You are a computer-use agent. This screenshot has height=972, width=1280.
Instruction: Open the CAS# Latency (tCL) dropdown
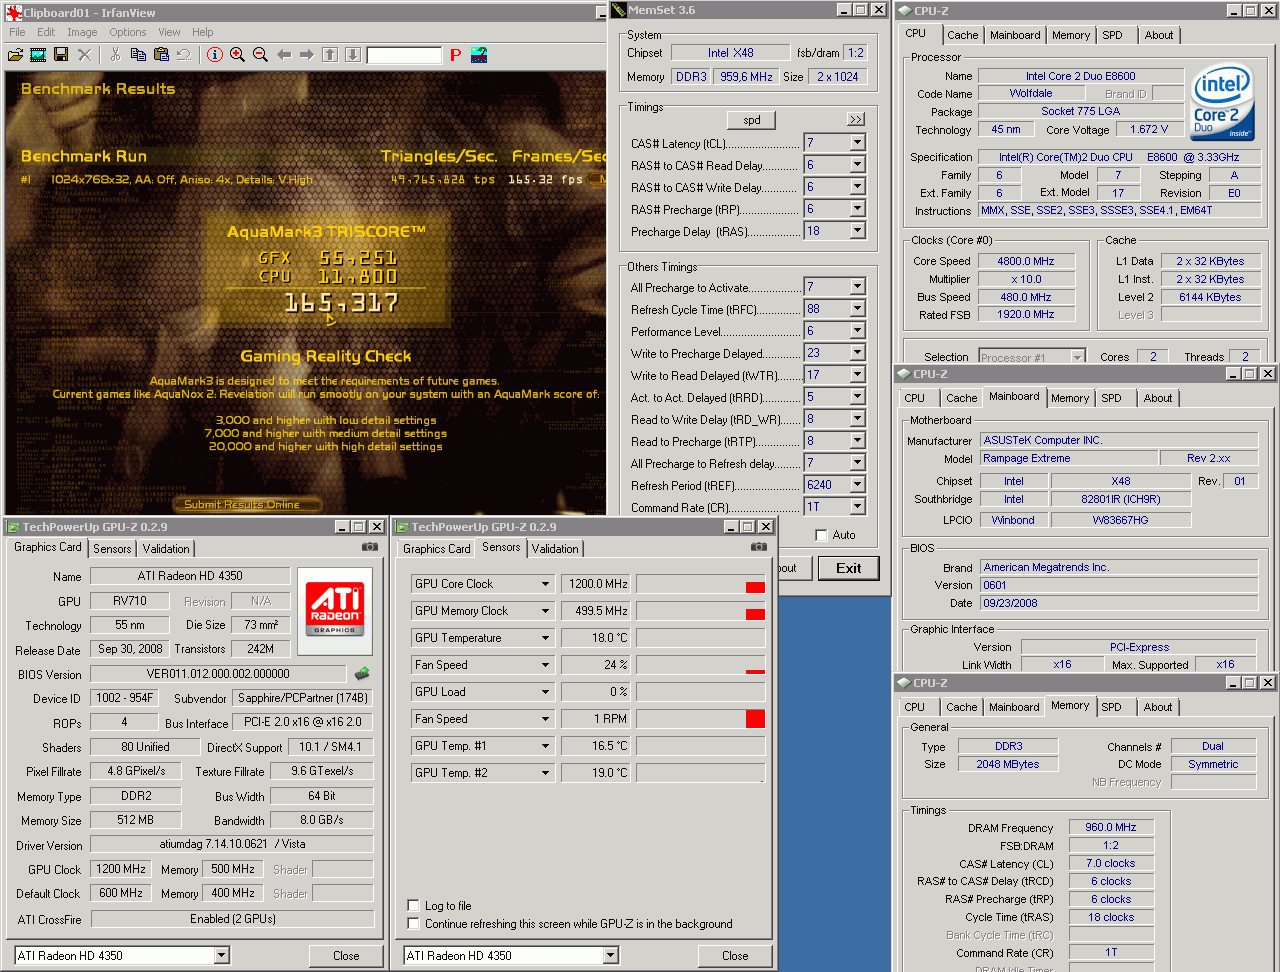[857, 143]
